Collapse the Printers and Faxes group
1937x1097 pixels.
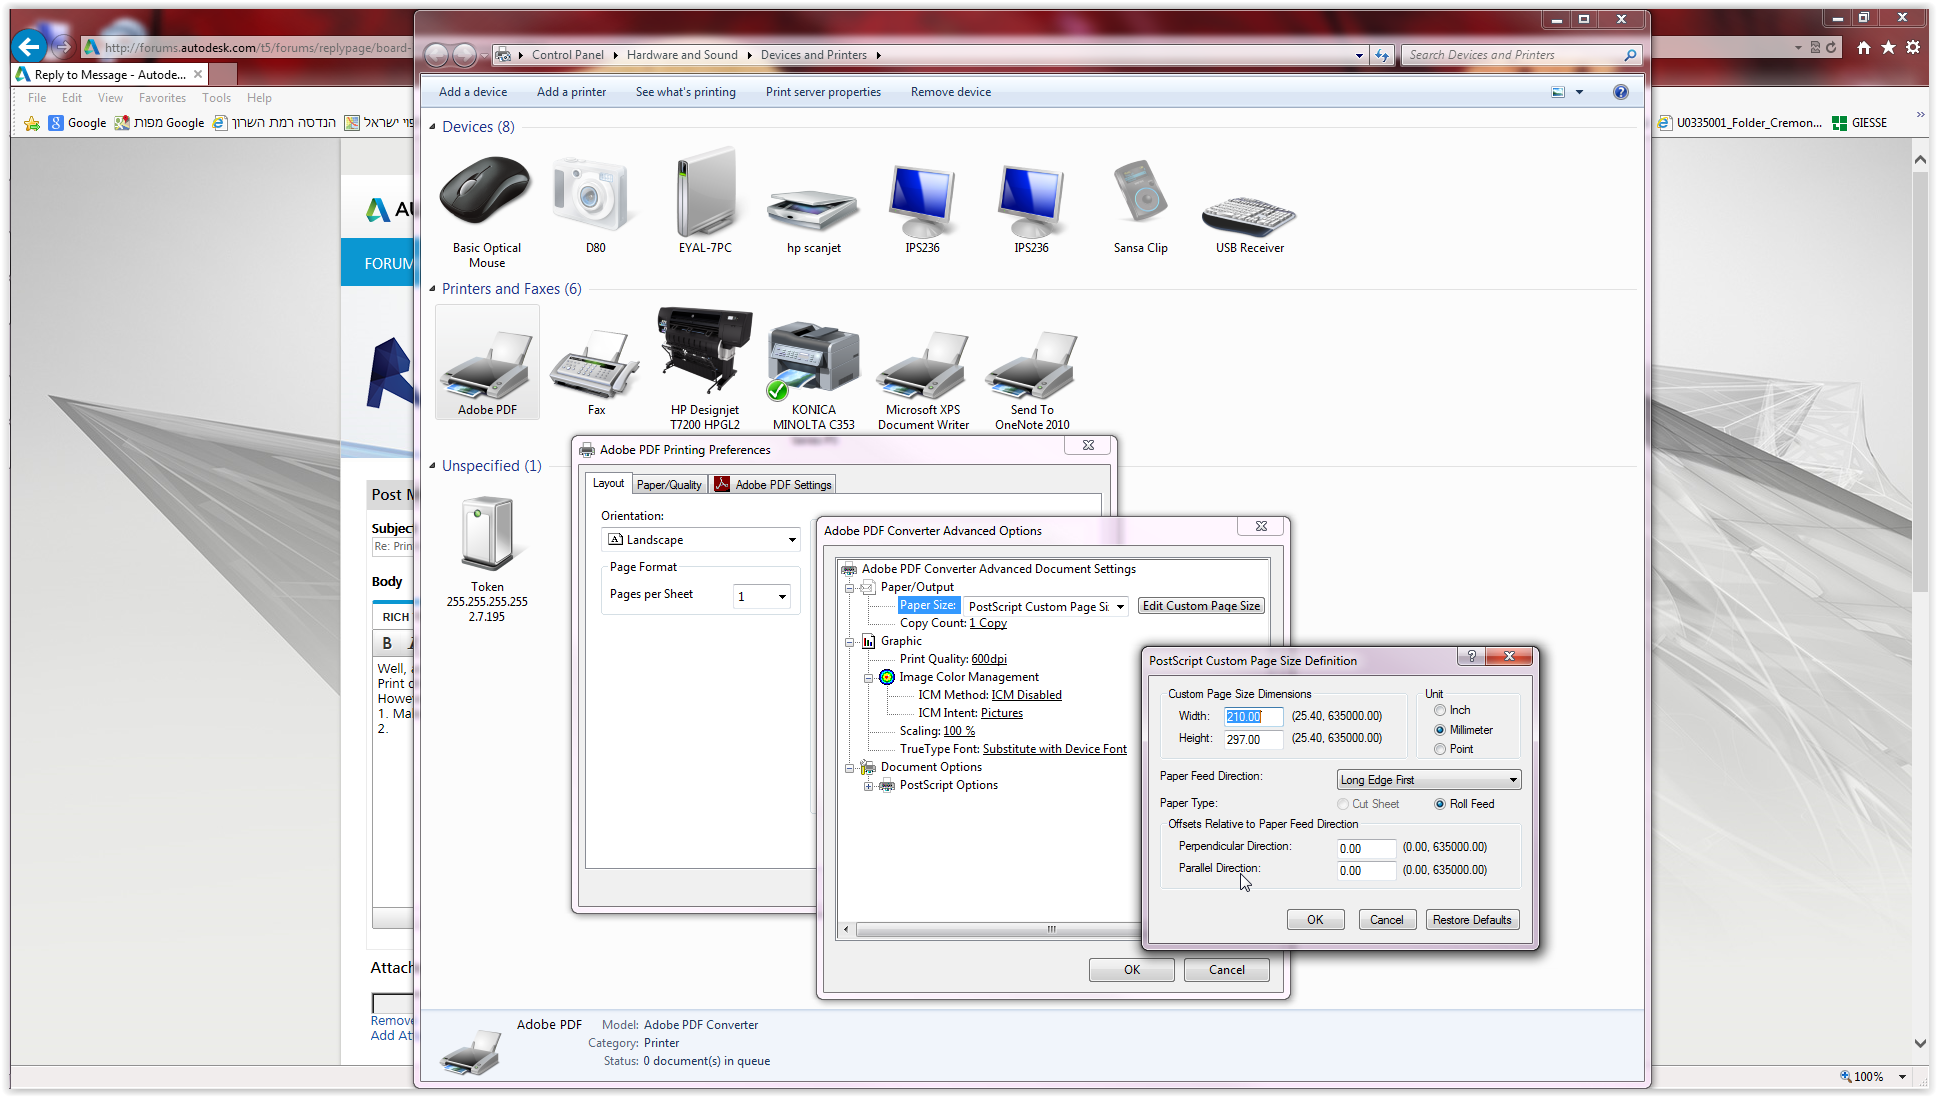click(x=432, y=289)
